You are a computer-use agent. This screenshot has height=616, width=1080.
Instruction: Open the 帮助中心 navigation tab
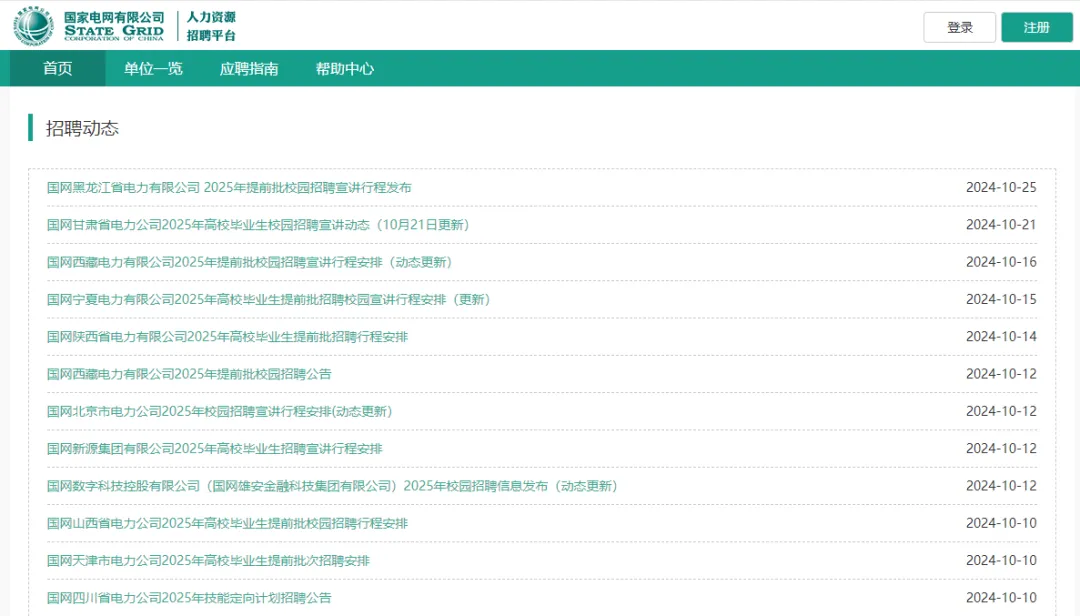click(x=344, y=68)
